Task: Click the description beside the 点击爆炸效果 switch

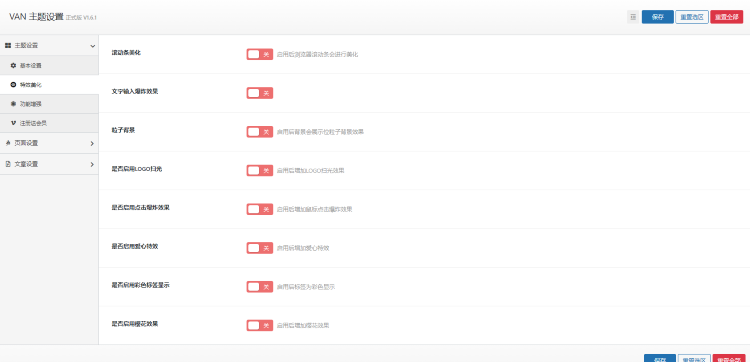Action: click(314, 209)
